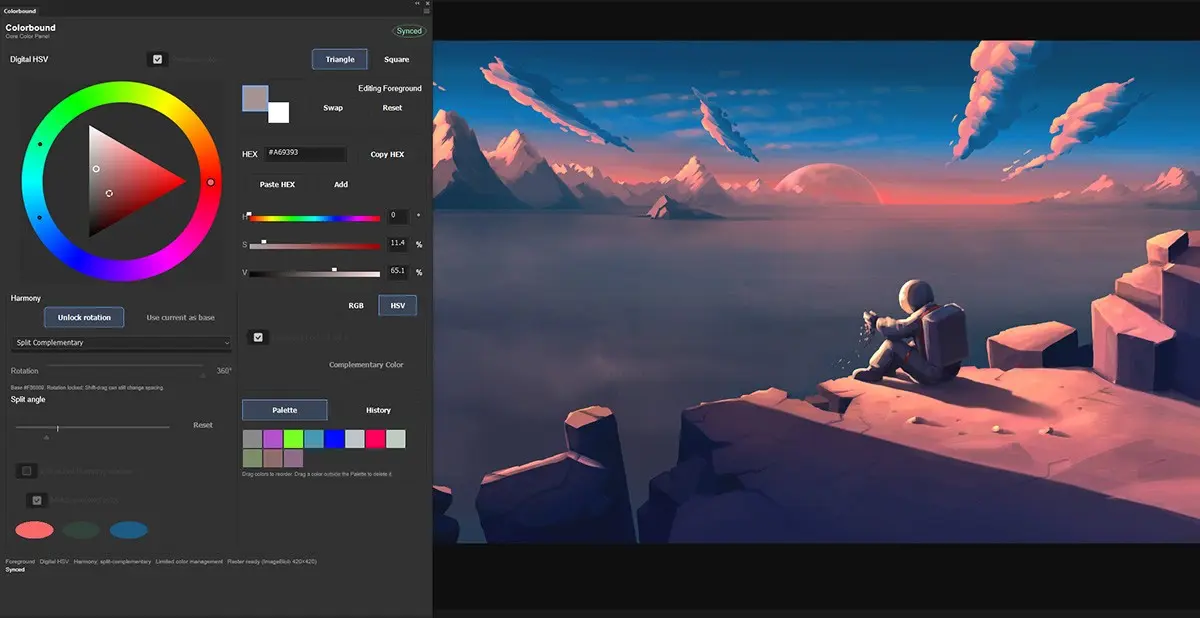The width and height of the screenshot is (1200, 618).
Task: Click the Unlock rotation button
Action: (84, 317)
